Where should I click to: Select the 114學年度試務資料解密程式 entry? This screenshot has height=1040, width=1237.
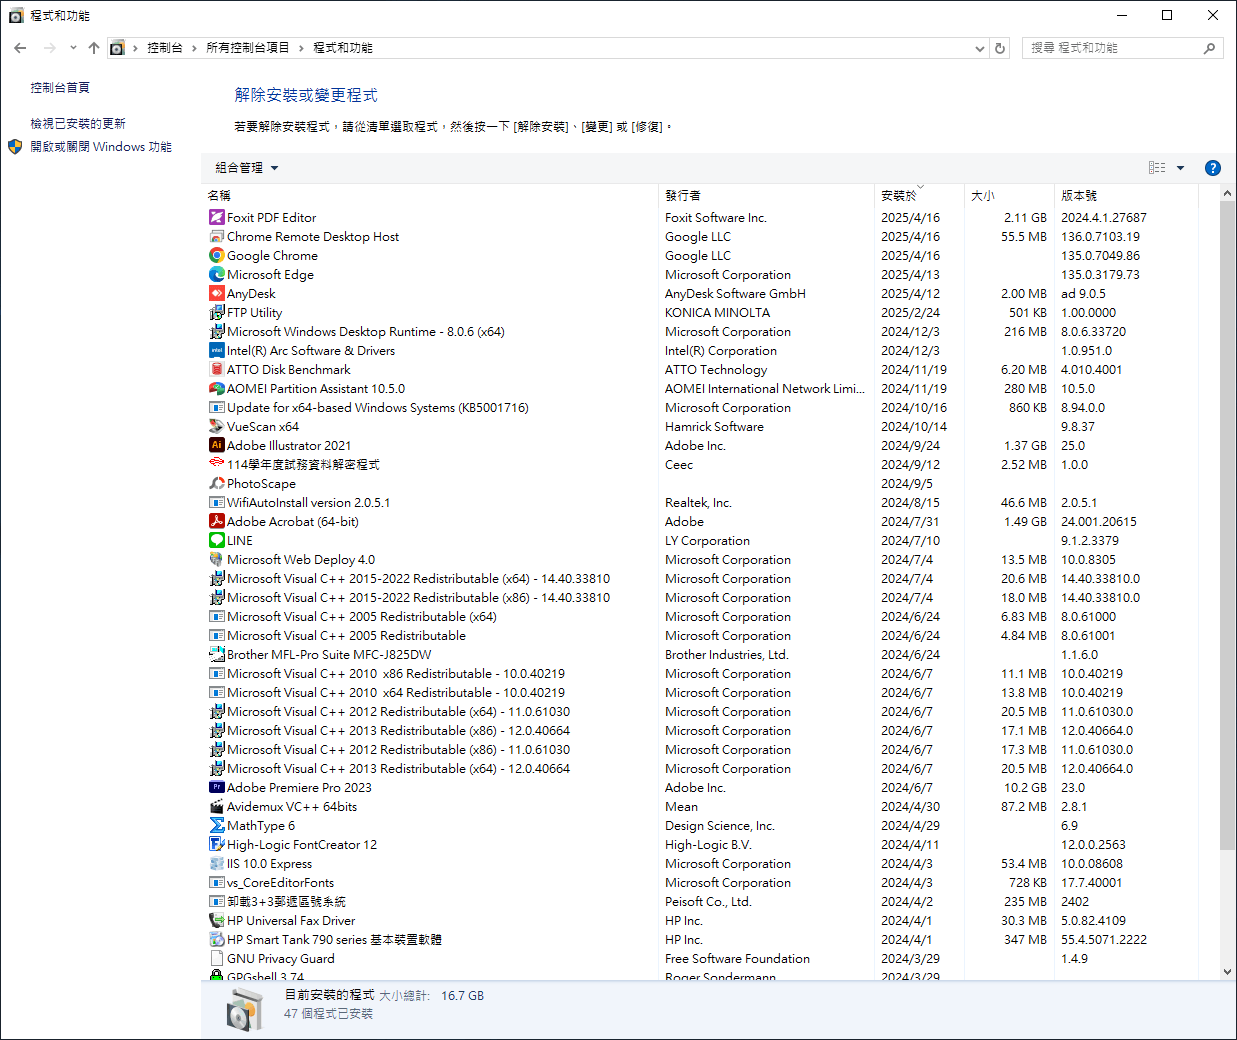(702, 464)
